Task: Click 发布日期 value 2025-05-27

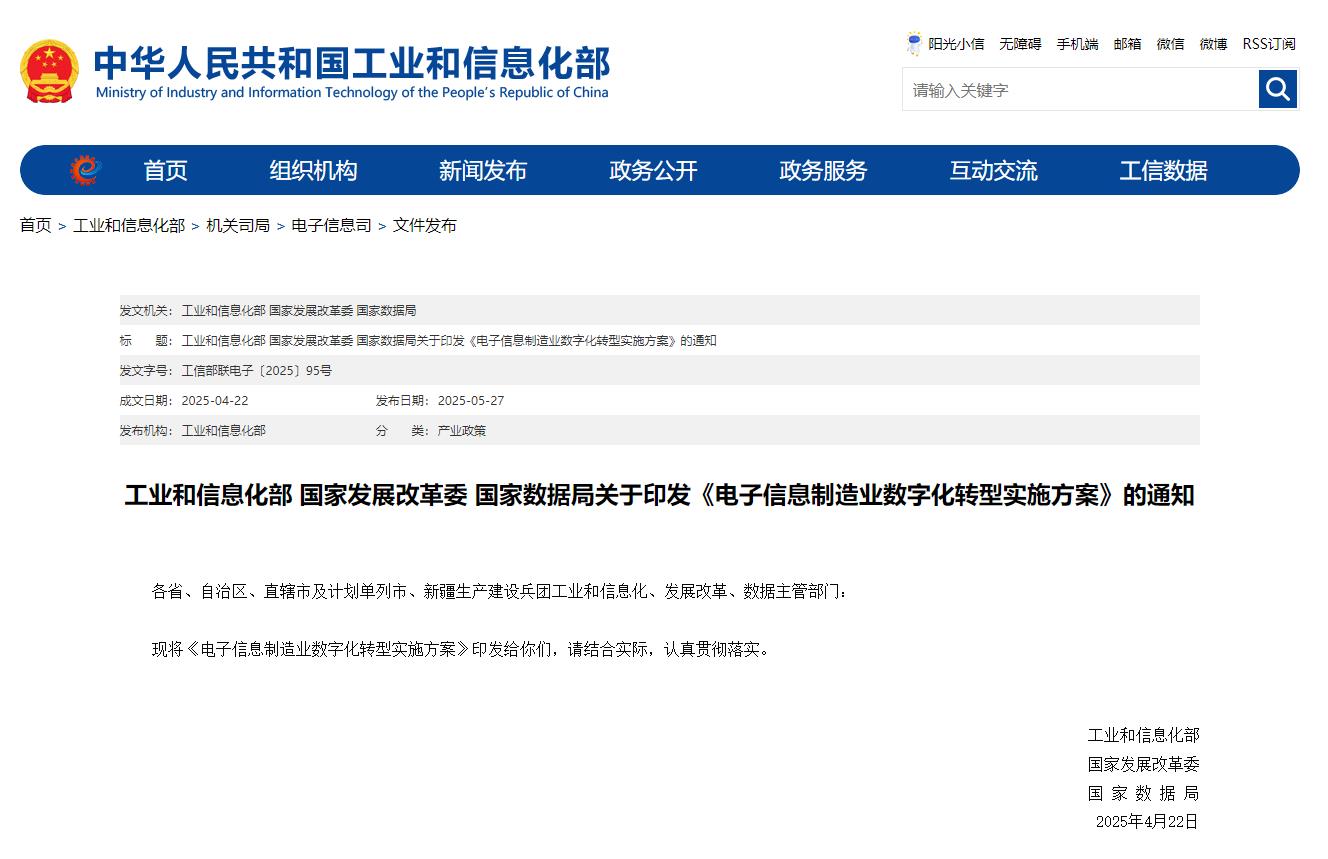Action: point(471,401)
